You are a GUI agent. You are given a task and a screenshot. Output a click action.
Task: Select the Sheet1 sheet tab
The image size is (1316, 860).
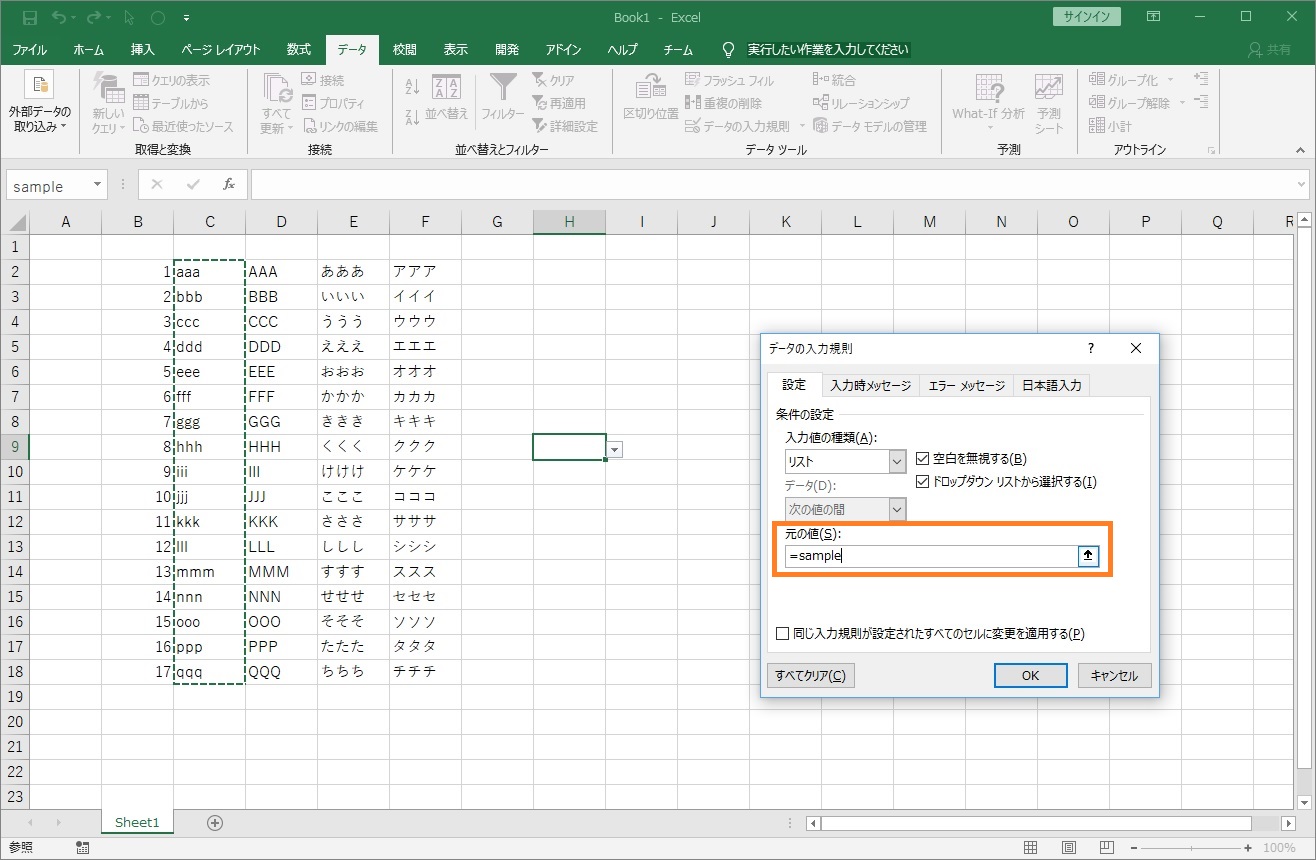(x=137, y=822)
